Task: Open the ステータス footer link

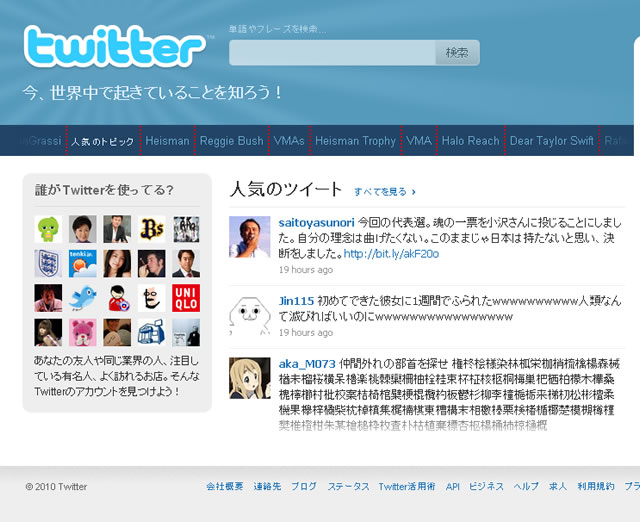Action: point(348,486)
